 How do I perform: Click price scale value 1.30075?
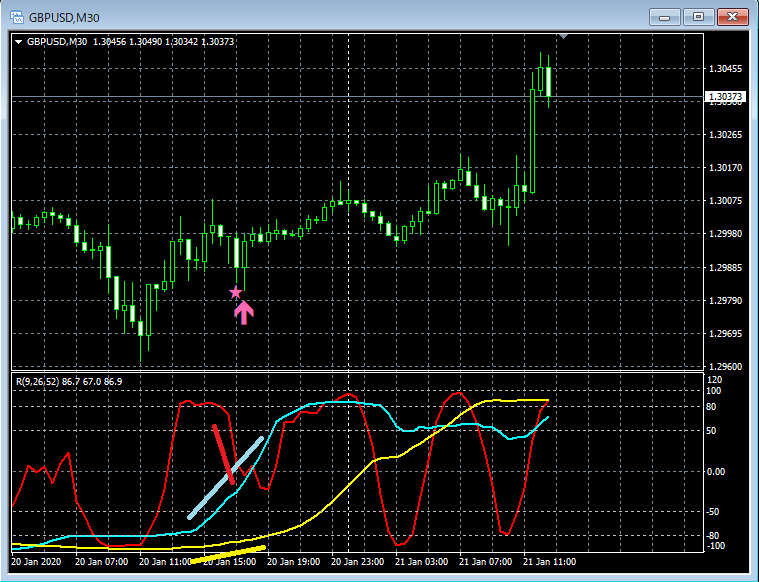[725, 201]
